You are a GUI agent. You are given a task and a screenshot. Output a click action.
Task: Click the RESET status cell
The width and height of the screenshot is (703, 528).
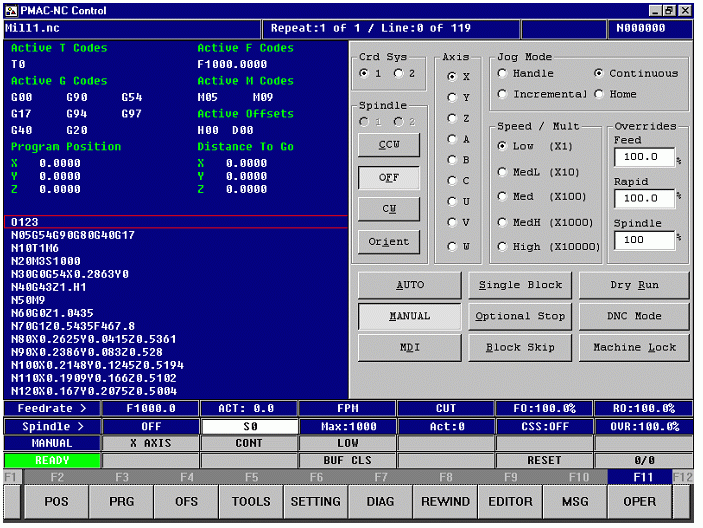coord(544,460)
